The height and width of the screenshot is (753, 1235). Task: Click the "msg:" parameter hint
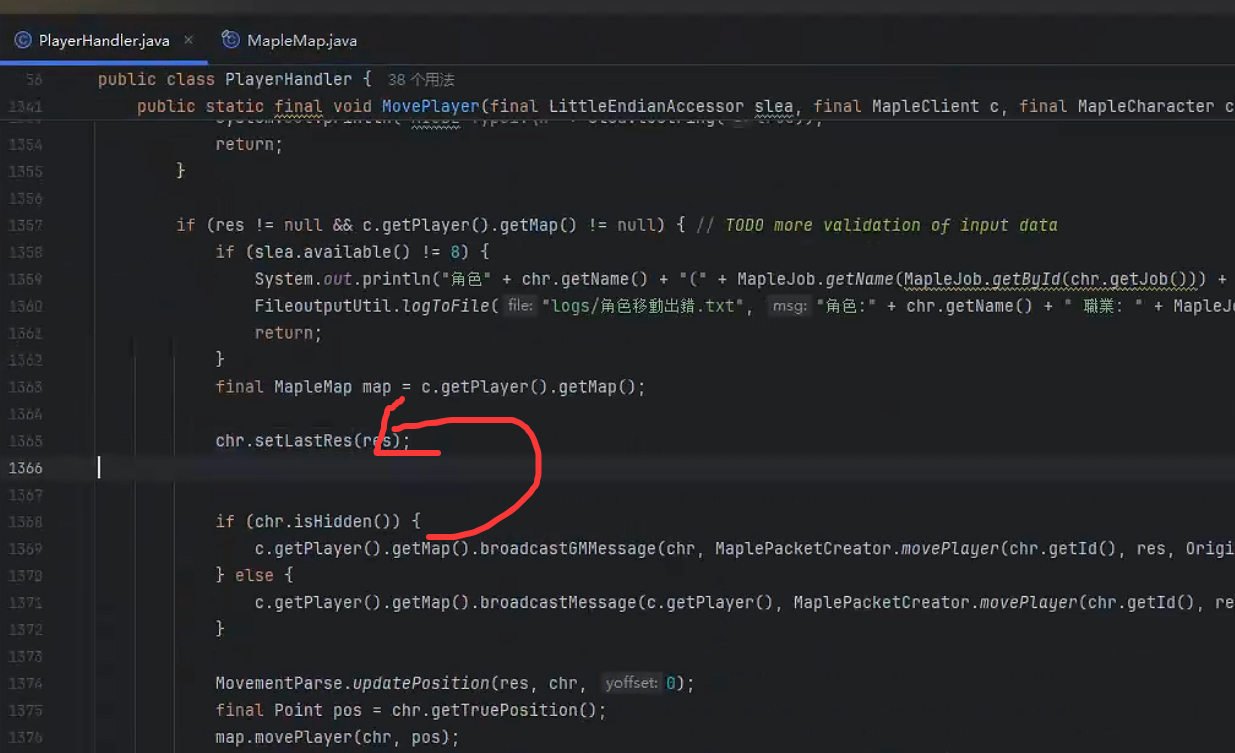pyautogui.click(x=789, y=306)
